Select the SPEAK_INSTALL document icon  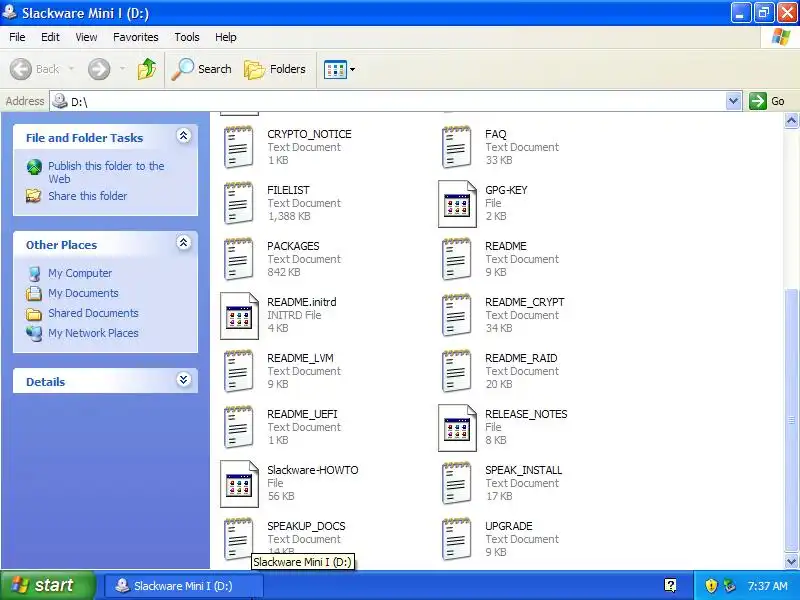tap(457, 483)
